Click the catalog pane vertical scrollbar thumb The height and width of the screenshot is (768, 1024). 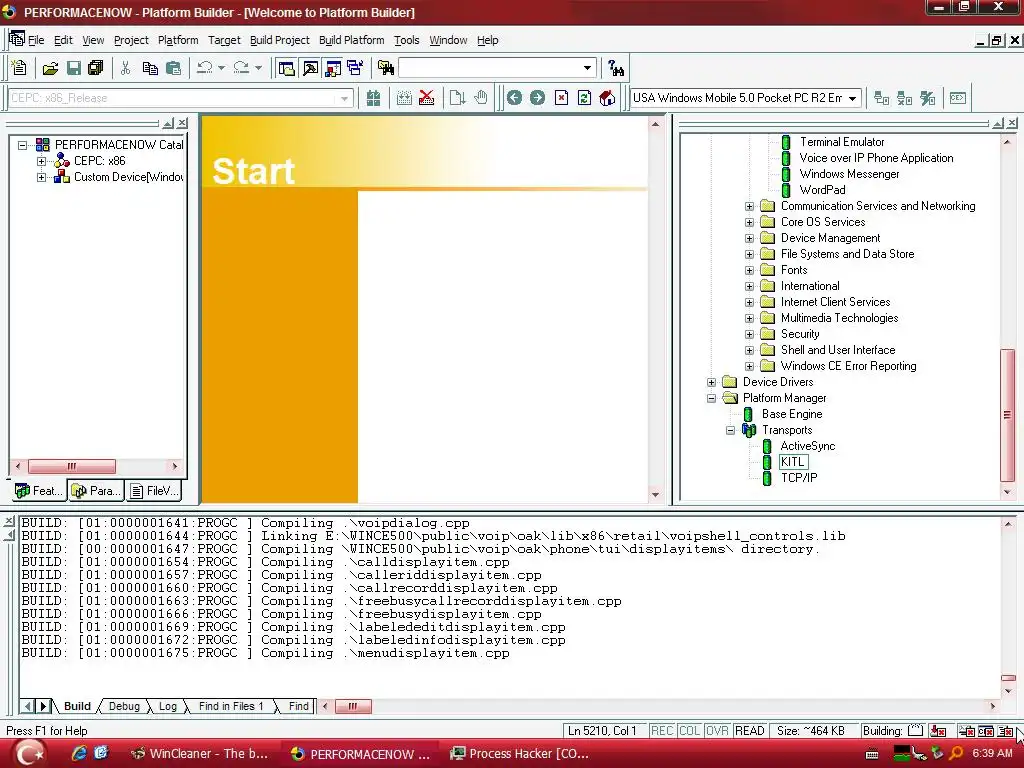click(1007, 415)
